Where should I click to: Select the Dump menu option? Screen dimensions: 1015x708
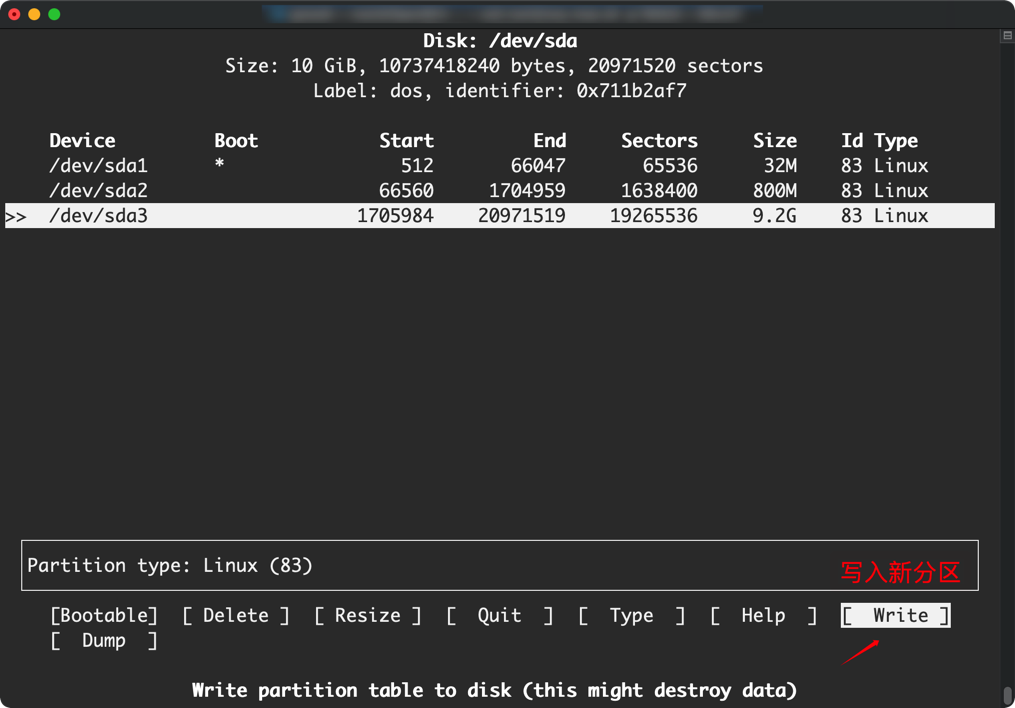(104, 641)
